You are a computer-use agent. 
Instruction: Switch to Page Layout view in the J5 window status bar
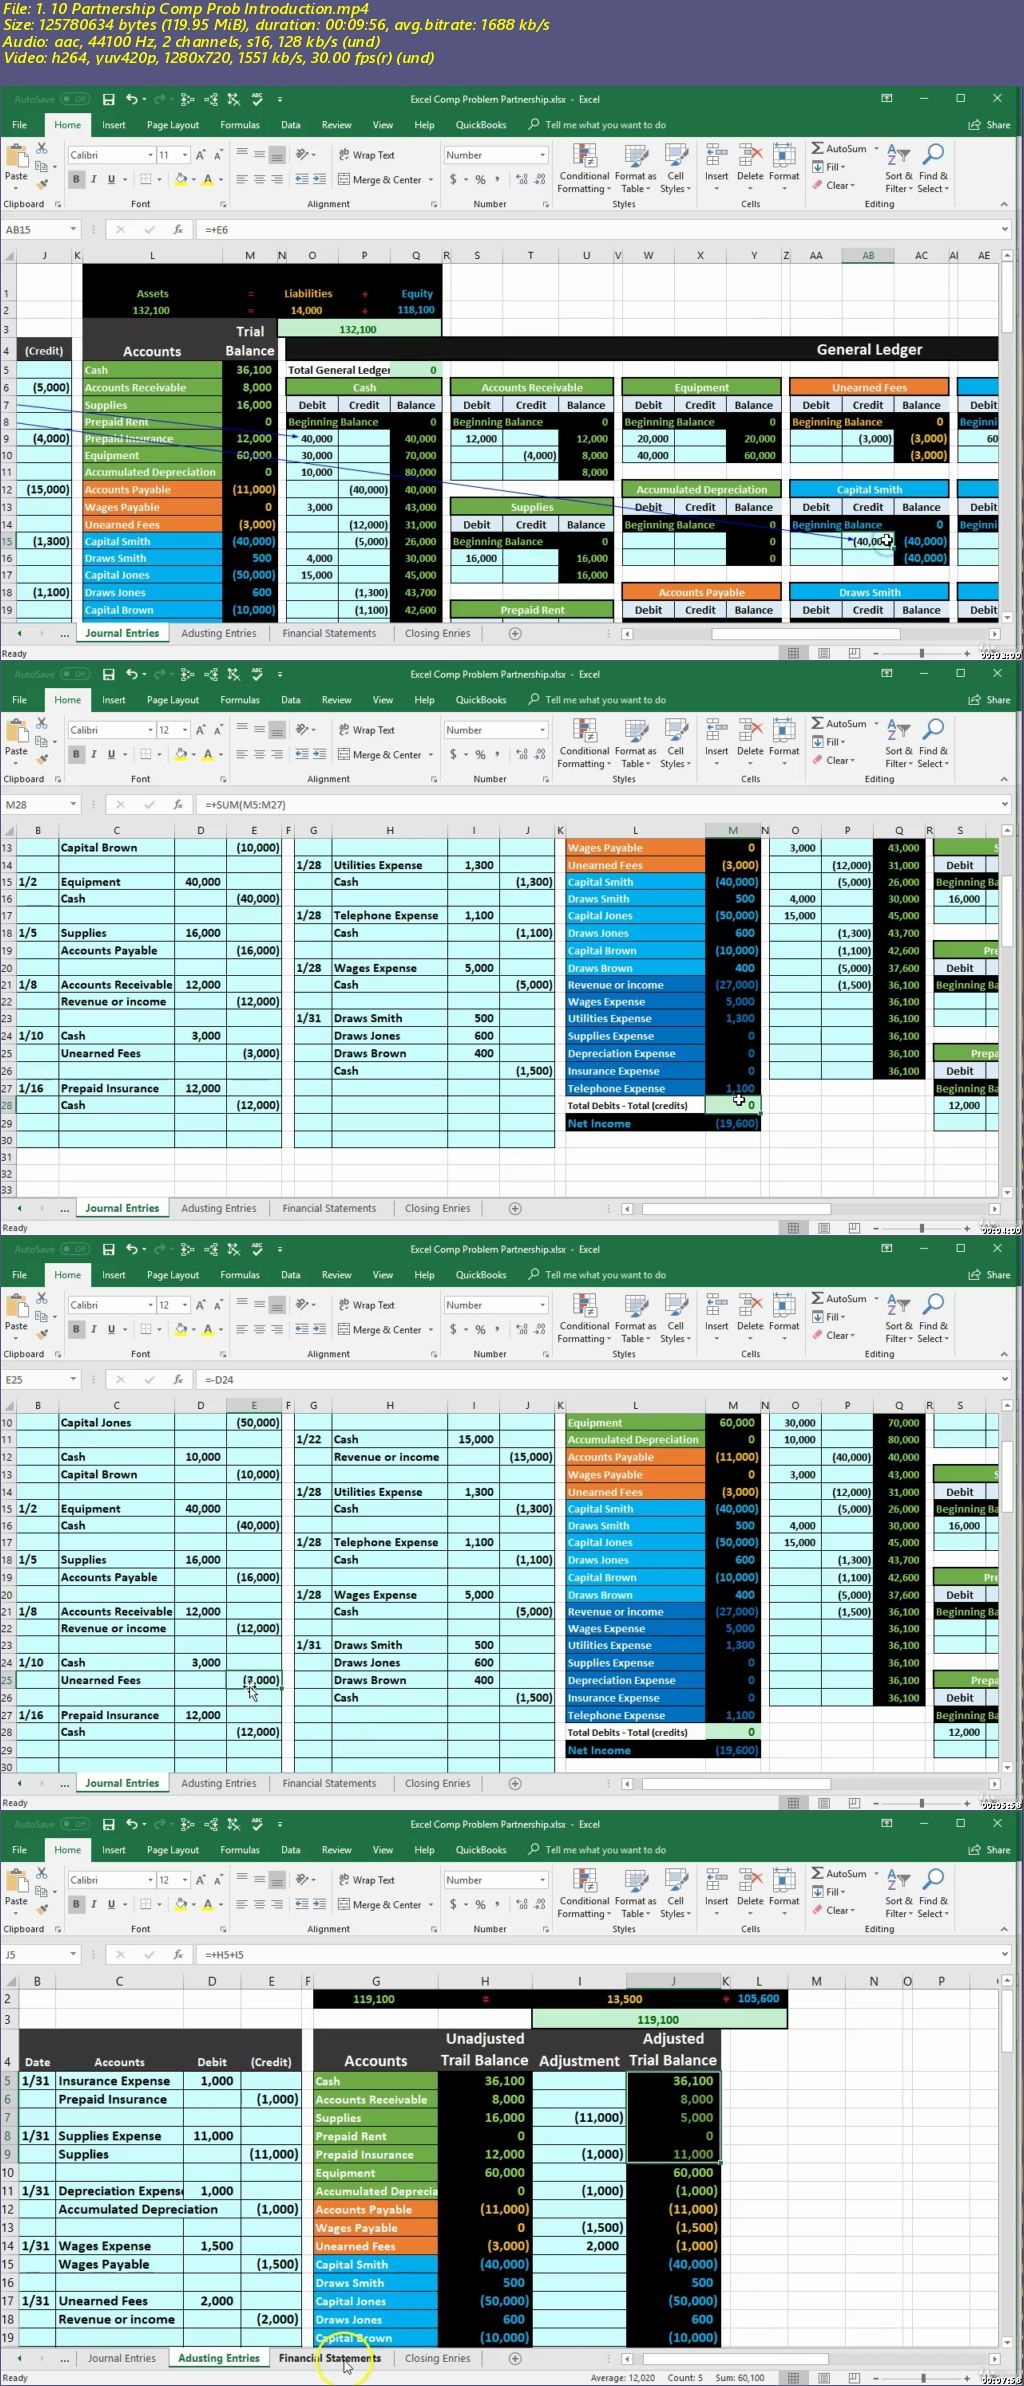(x=824, y=2377)
